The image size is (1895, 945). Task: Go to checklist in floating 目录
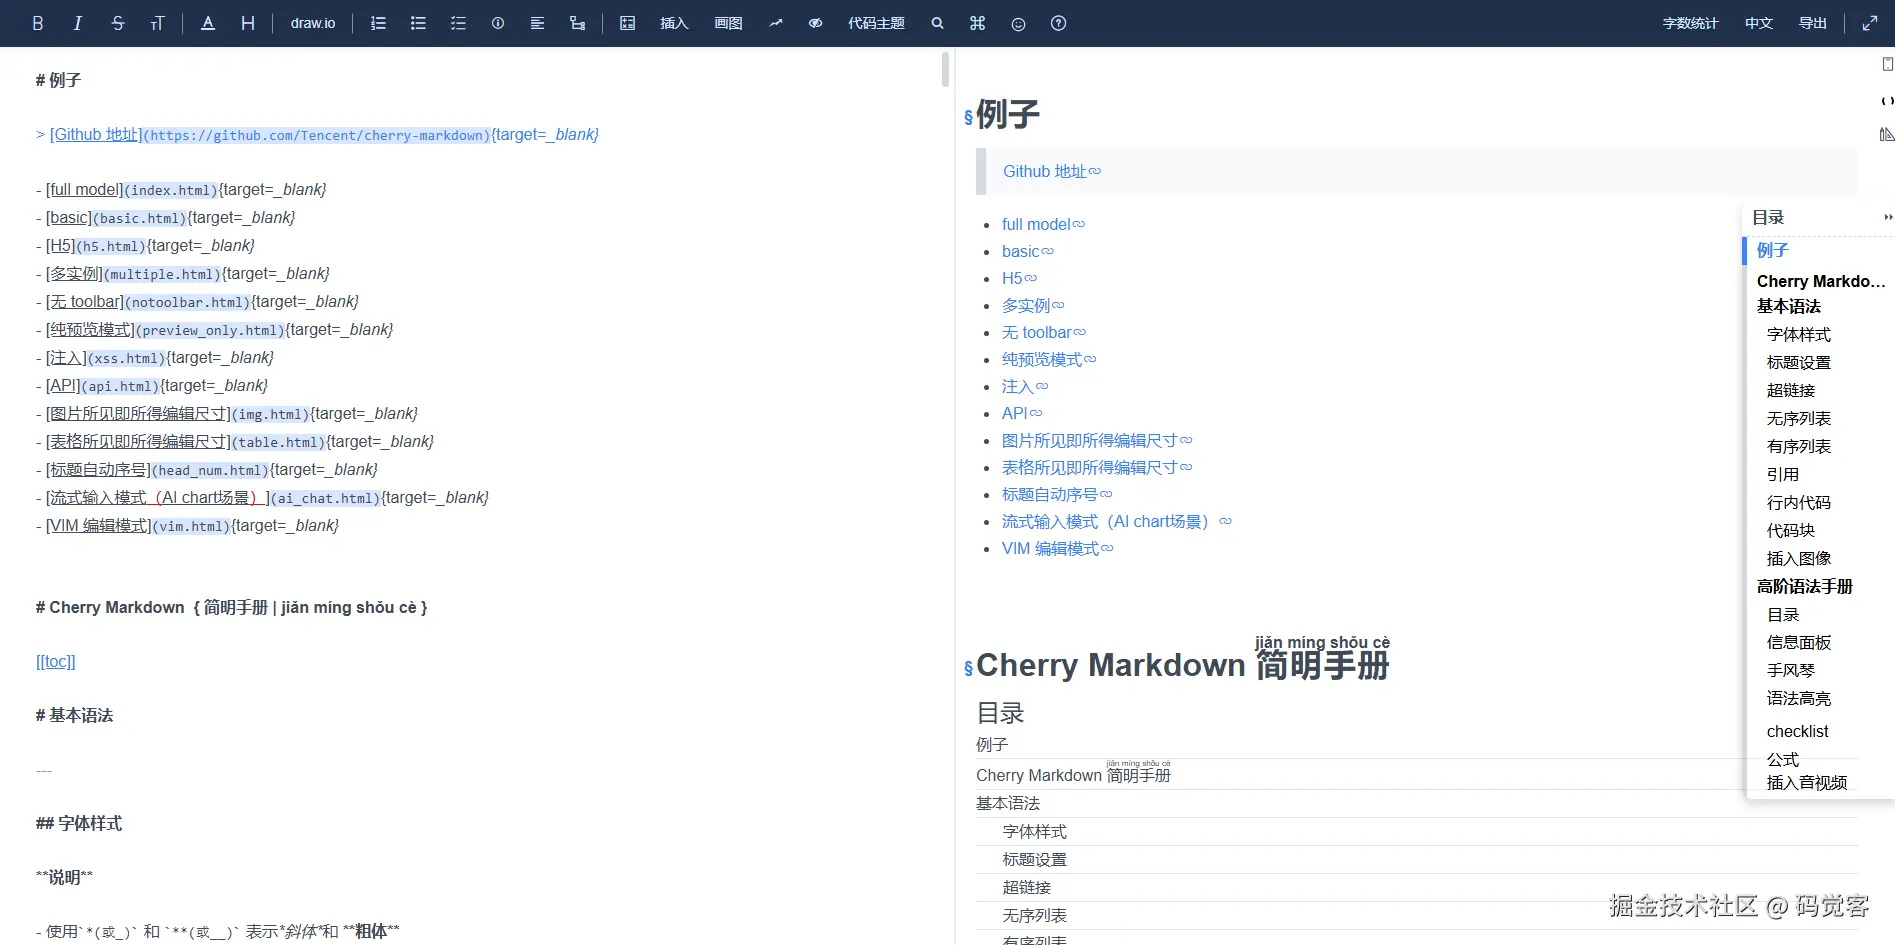(1798, 731)
